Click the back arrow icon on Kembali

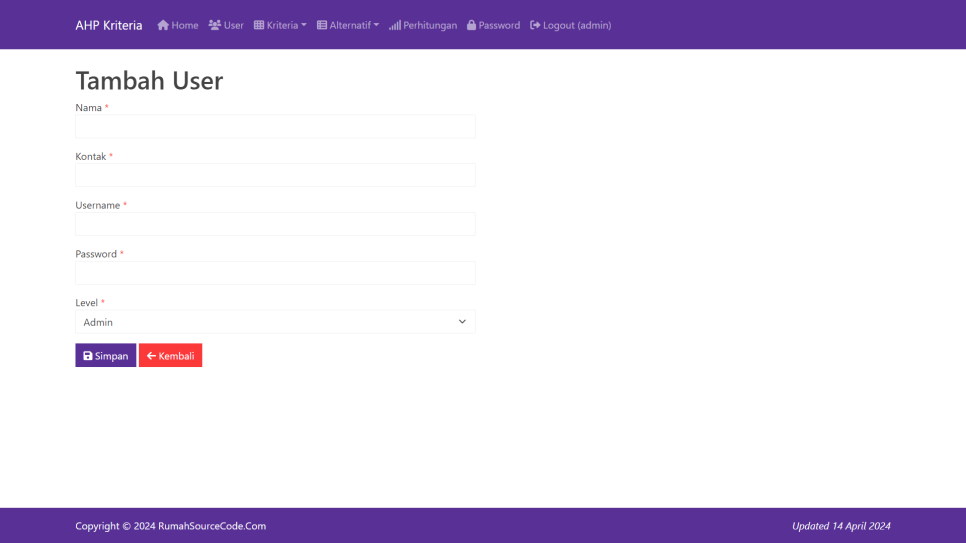(151, 356)
